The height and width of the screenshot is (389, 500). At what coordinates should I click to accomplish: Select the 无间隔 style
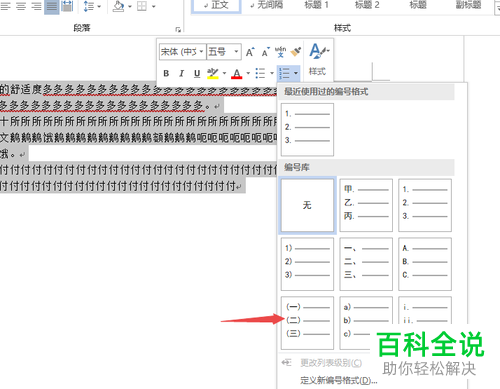tap(267, 5)
